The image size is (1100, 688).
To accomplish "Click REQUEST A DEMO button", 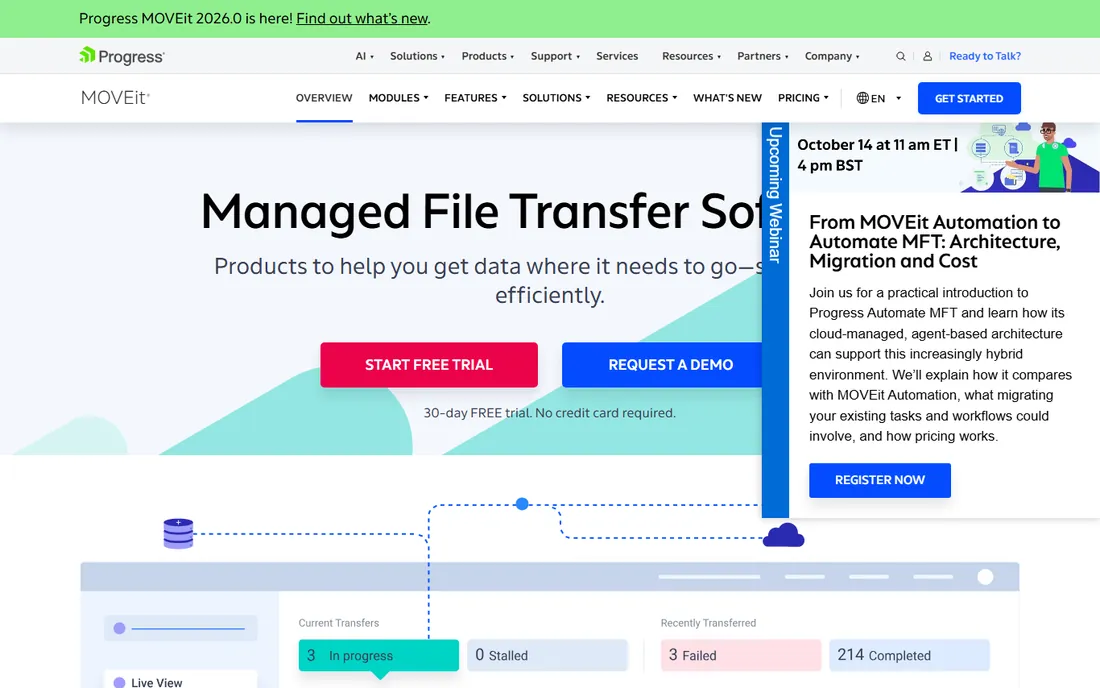I will (x=662, y=365).
